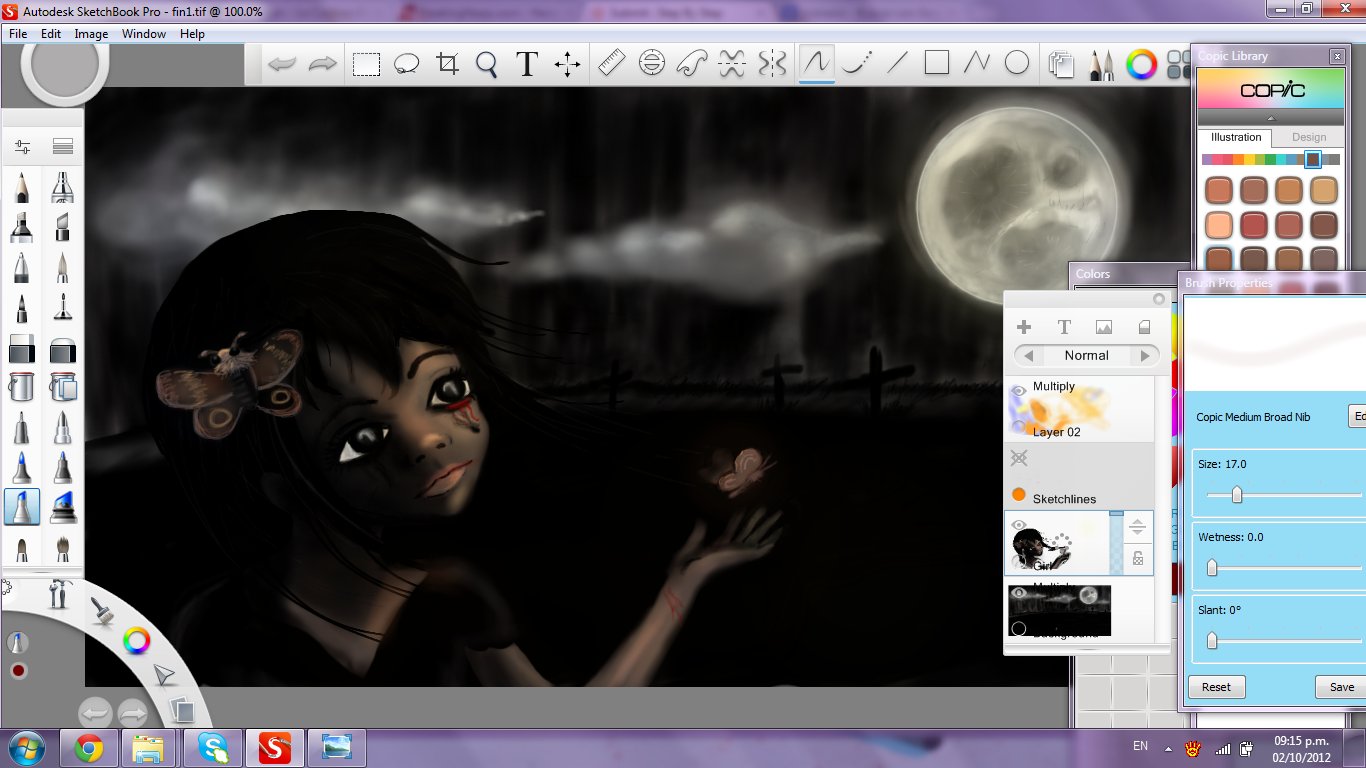The width and height of the screenshot is (1366, 768).
Task: Click Save in Brush Properties
Action: 1341,687
